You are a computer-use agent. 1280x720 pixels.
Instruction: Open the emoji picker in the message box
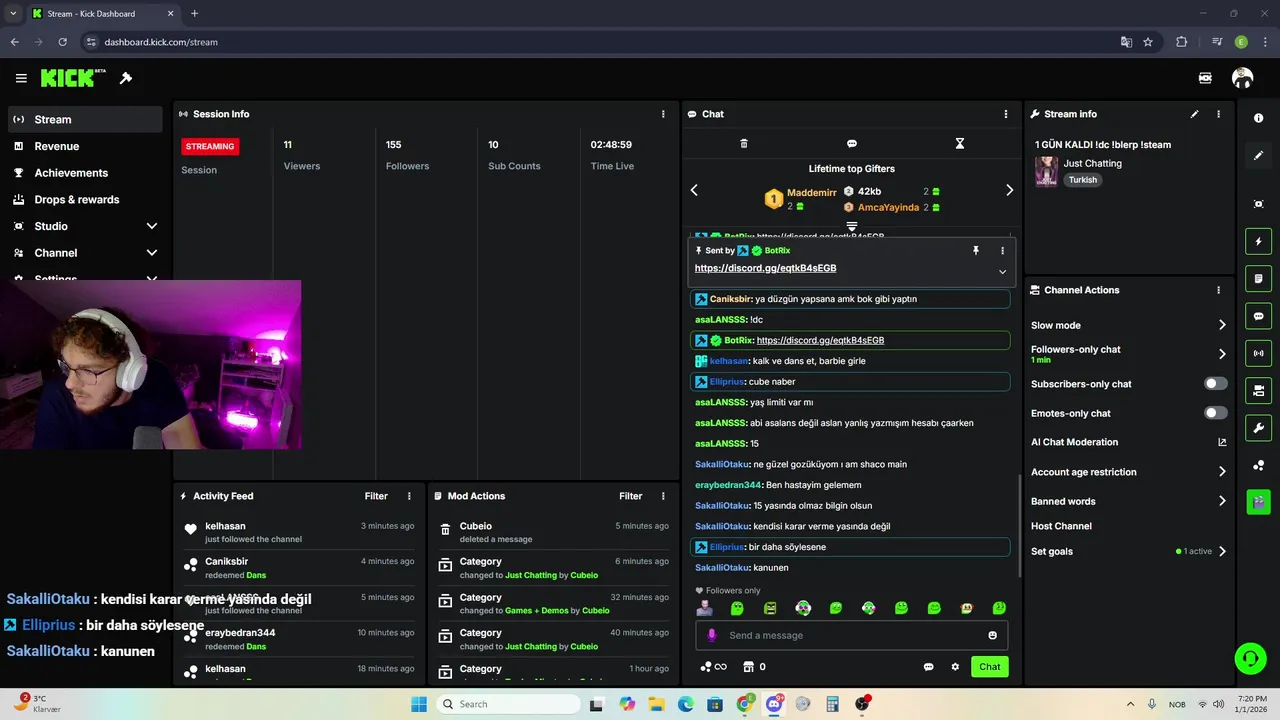tap(992, 635)
